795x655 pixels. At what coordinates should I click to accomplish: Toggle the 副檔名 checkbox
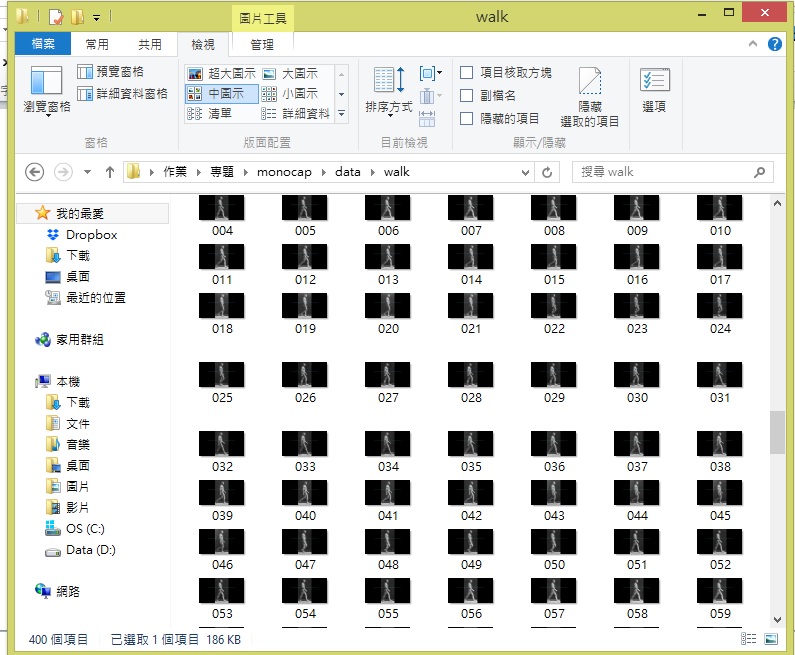coord(467,96)
